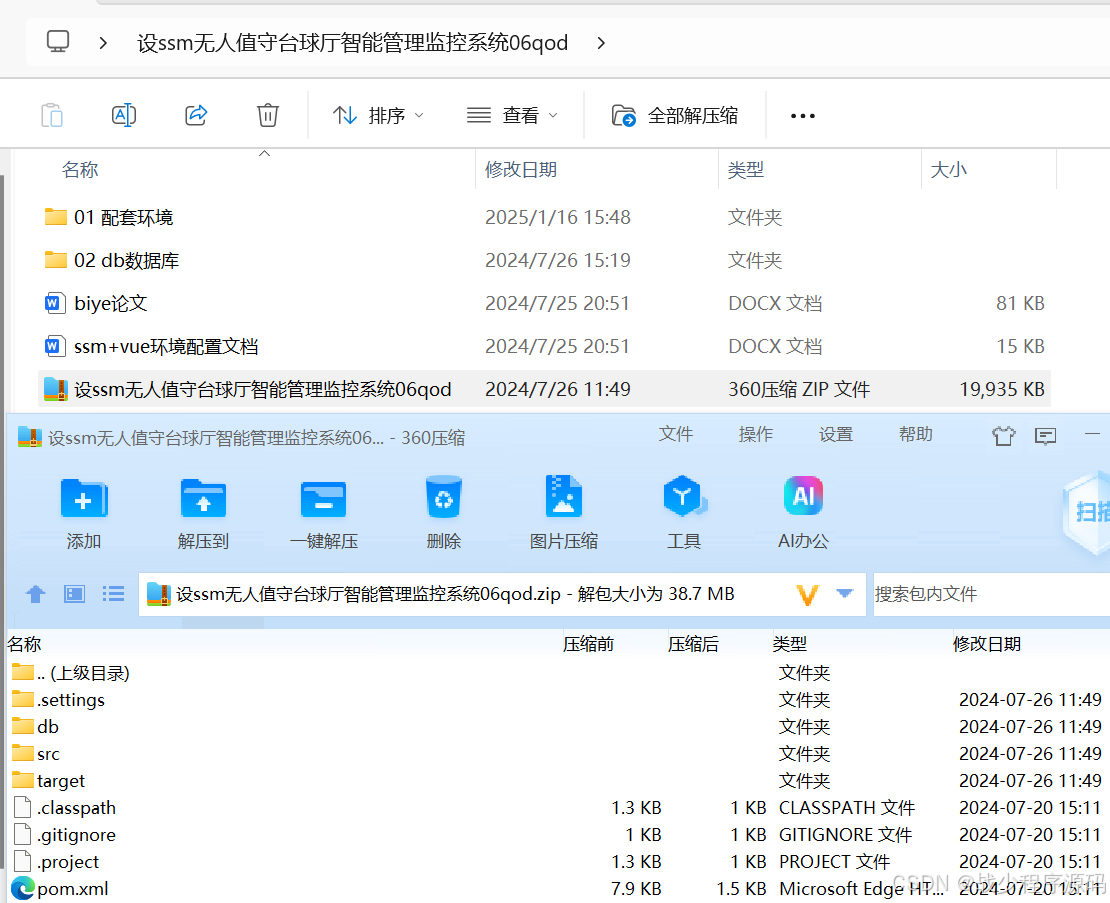Select the 01 配套环境 folder

109,217
